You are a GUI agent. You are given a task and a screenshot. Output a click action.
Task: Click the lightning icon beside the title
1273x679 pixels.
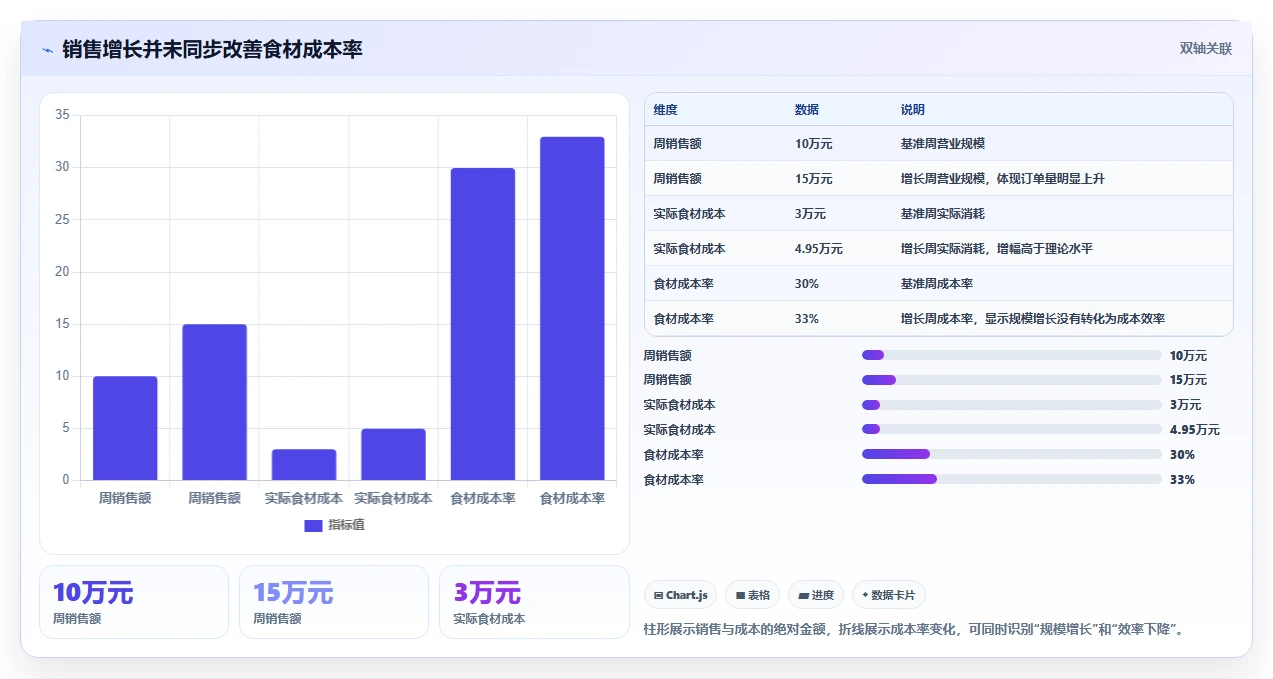(x=47, y=49)
